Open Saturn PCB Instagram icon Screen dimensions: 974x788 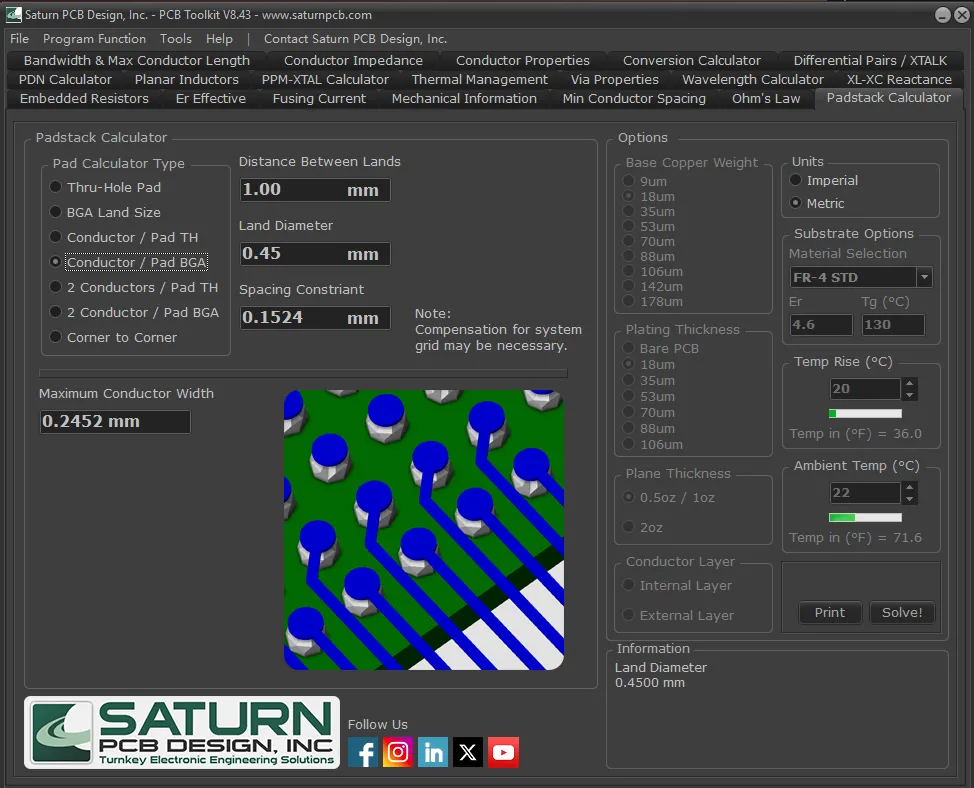coord(398,753)
